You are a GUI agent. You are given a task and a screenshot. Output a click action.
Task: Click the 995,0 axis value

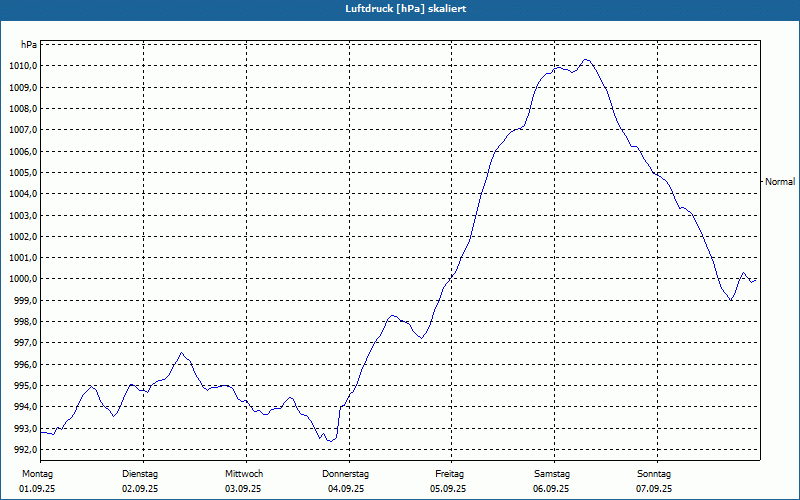25,386
